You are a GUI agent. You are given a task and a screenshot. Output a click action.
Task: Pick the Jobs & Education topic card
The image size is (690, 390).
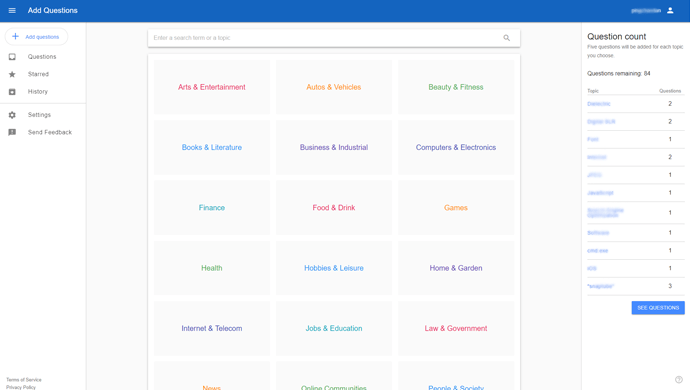tap(334, 328)
